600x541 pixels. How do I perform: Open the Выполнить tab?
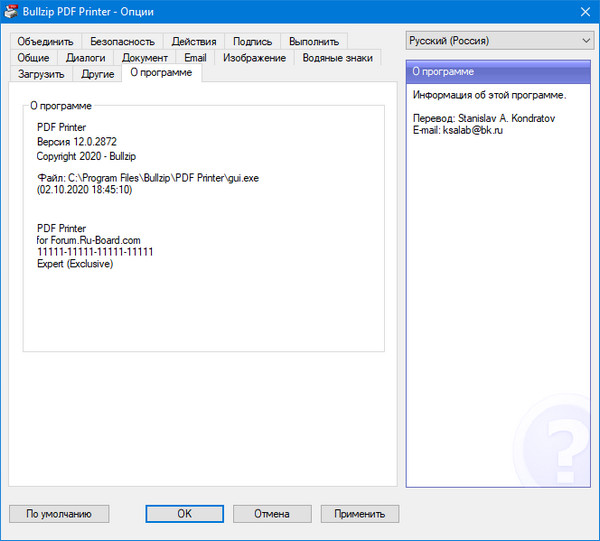tap(314, 42)
